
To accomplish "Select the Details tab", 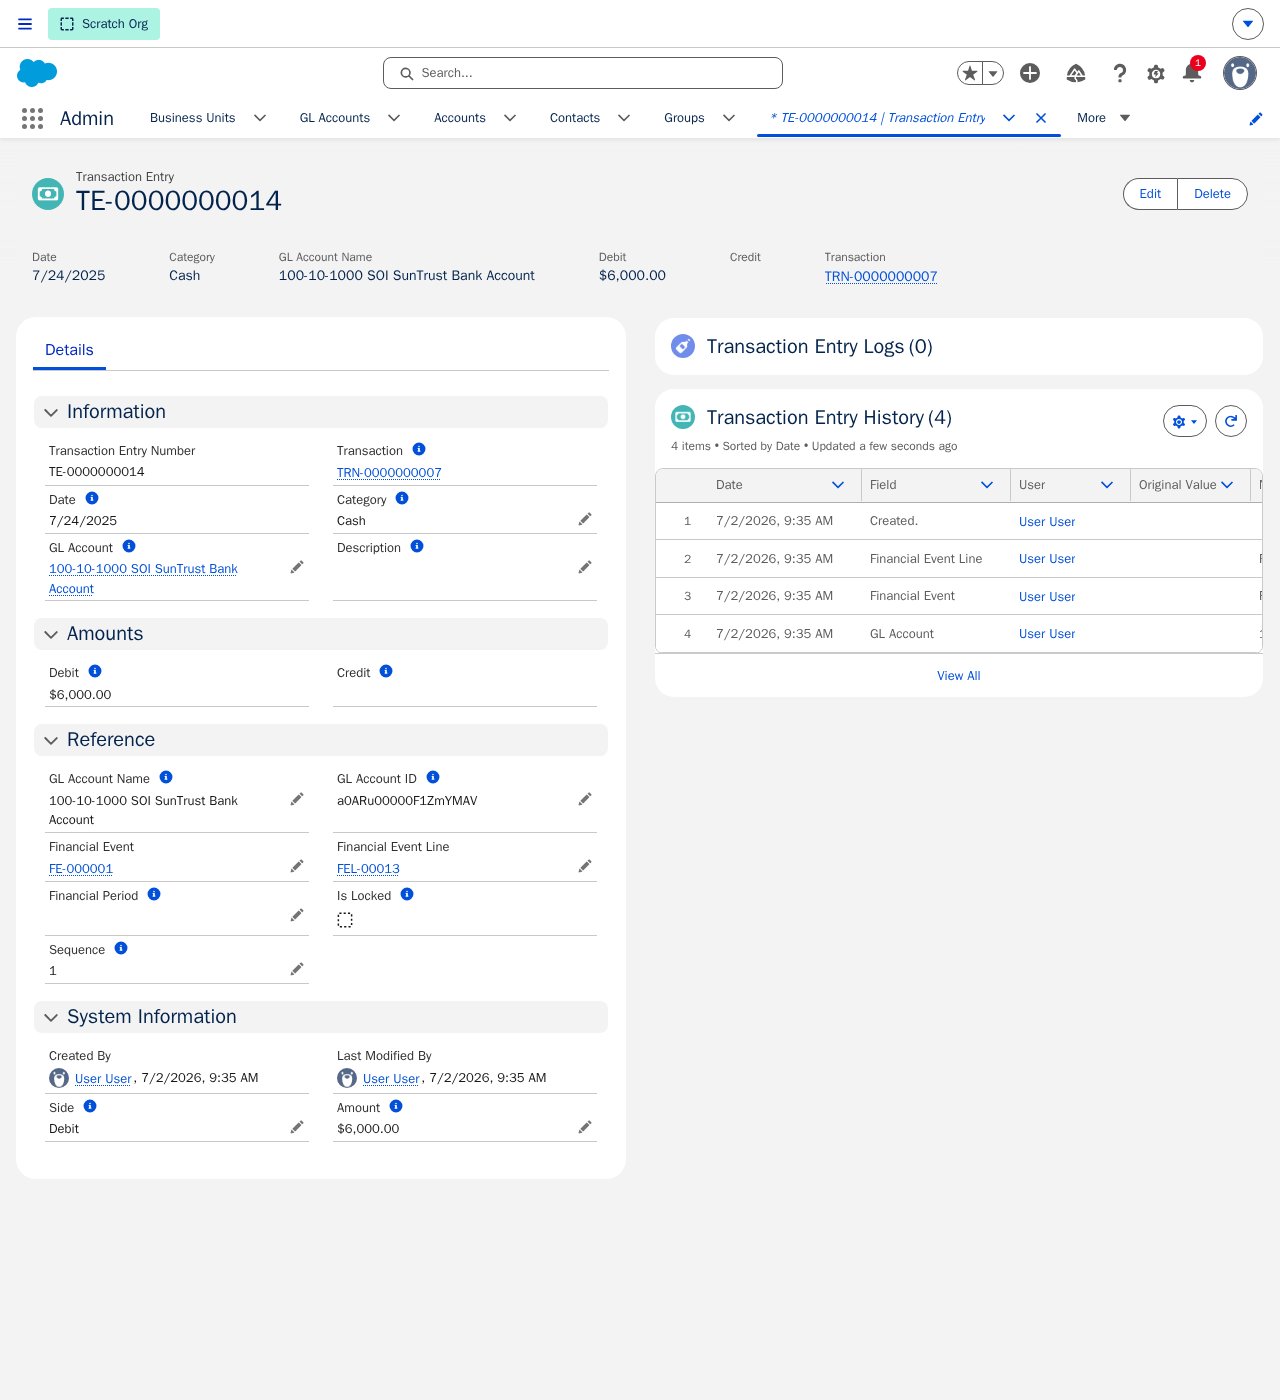I will point(69,350).
